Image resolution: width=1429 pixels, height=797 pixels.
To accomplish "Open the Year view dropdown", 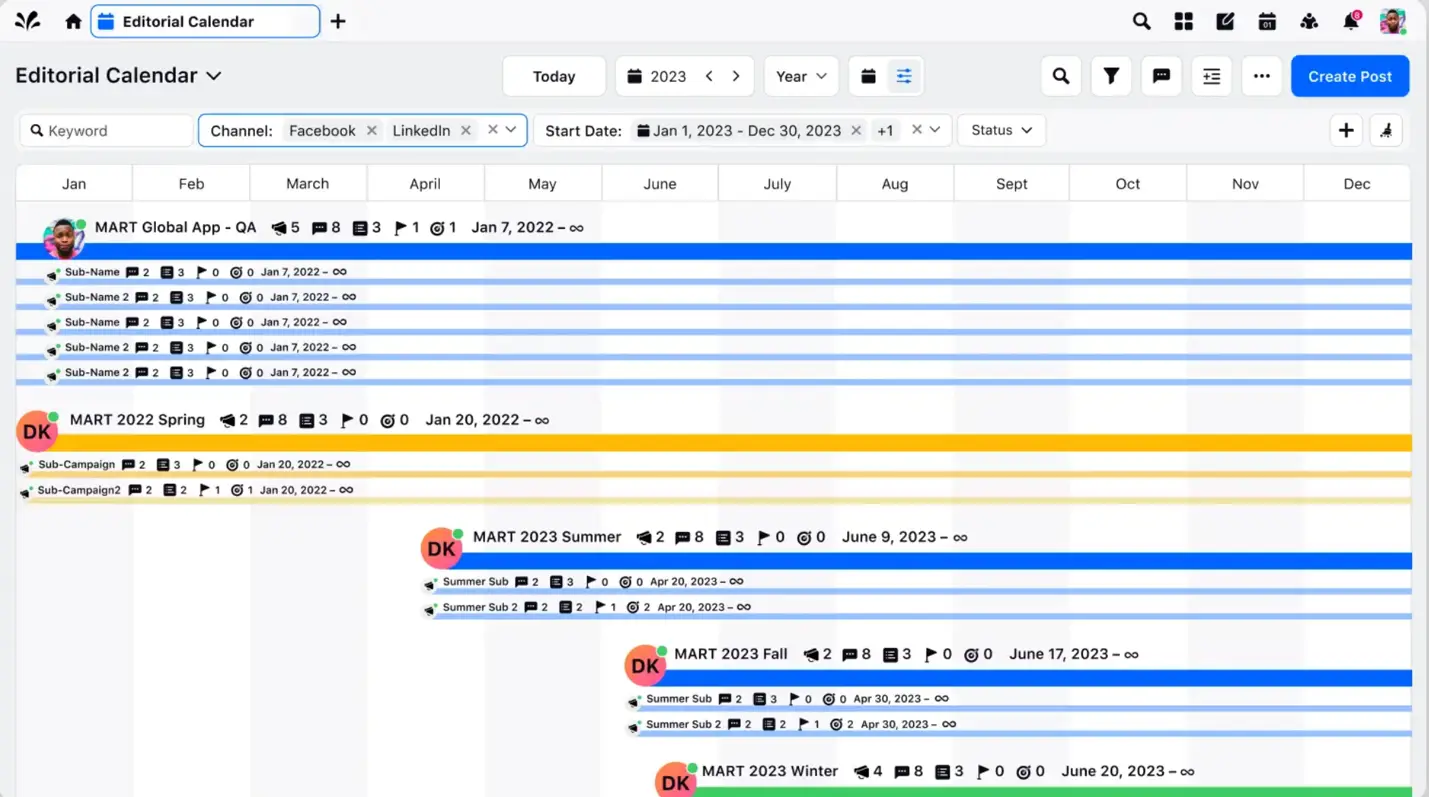I will 801,76.
